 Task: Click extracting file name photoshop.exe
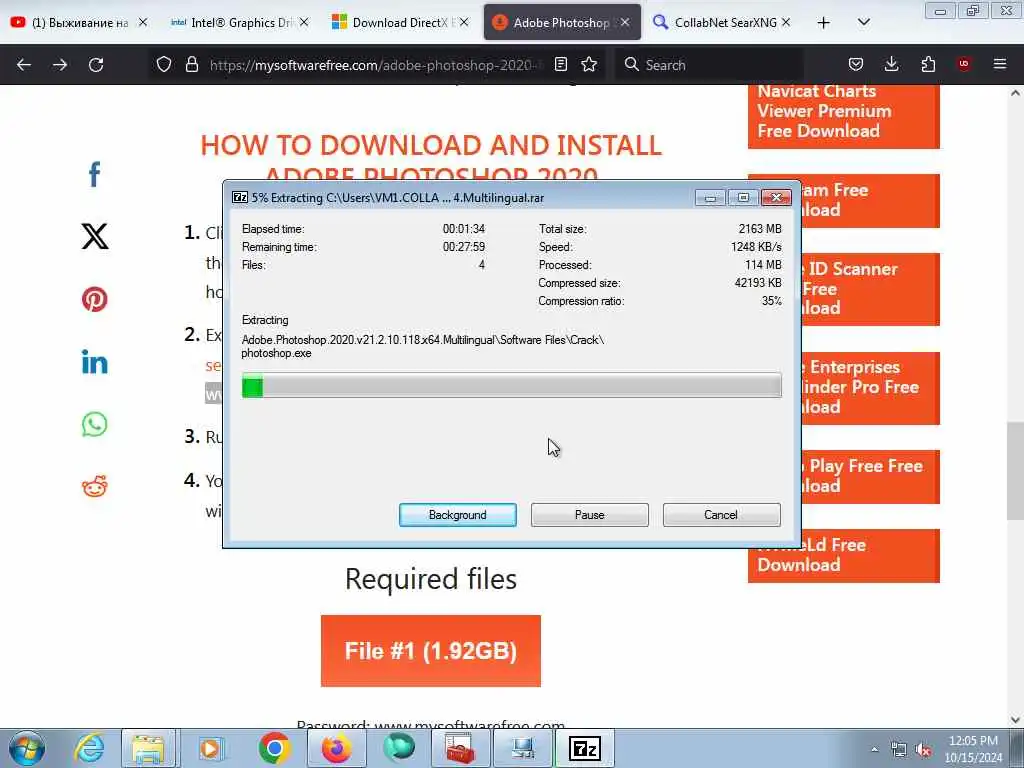click(276, 353)
